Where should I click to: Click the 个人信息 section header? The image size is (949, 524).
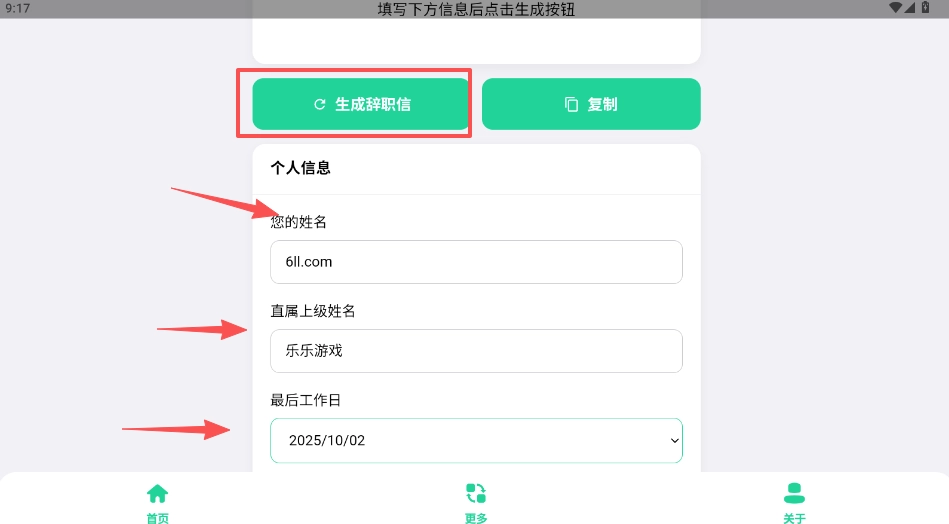click(300, 168)
